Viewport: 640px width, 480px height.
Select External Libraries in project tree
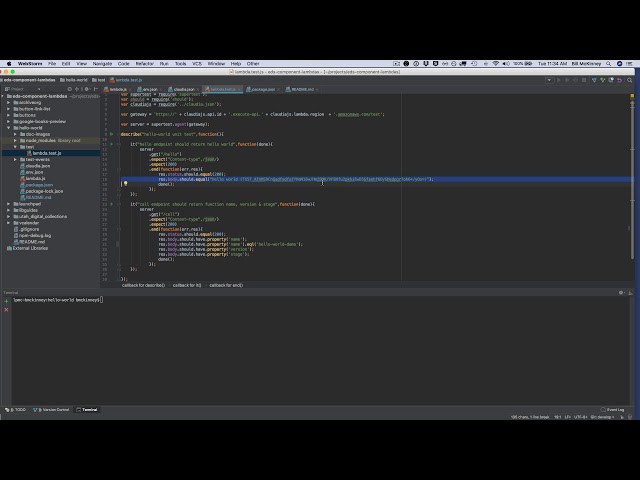pyautogui.click(x=30, y=248)
